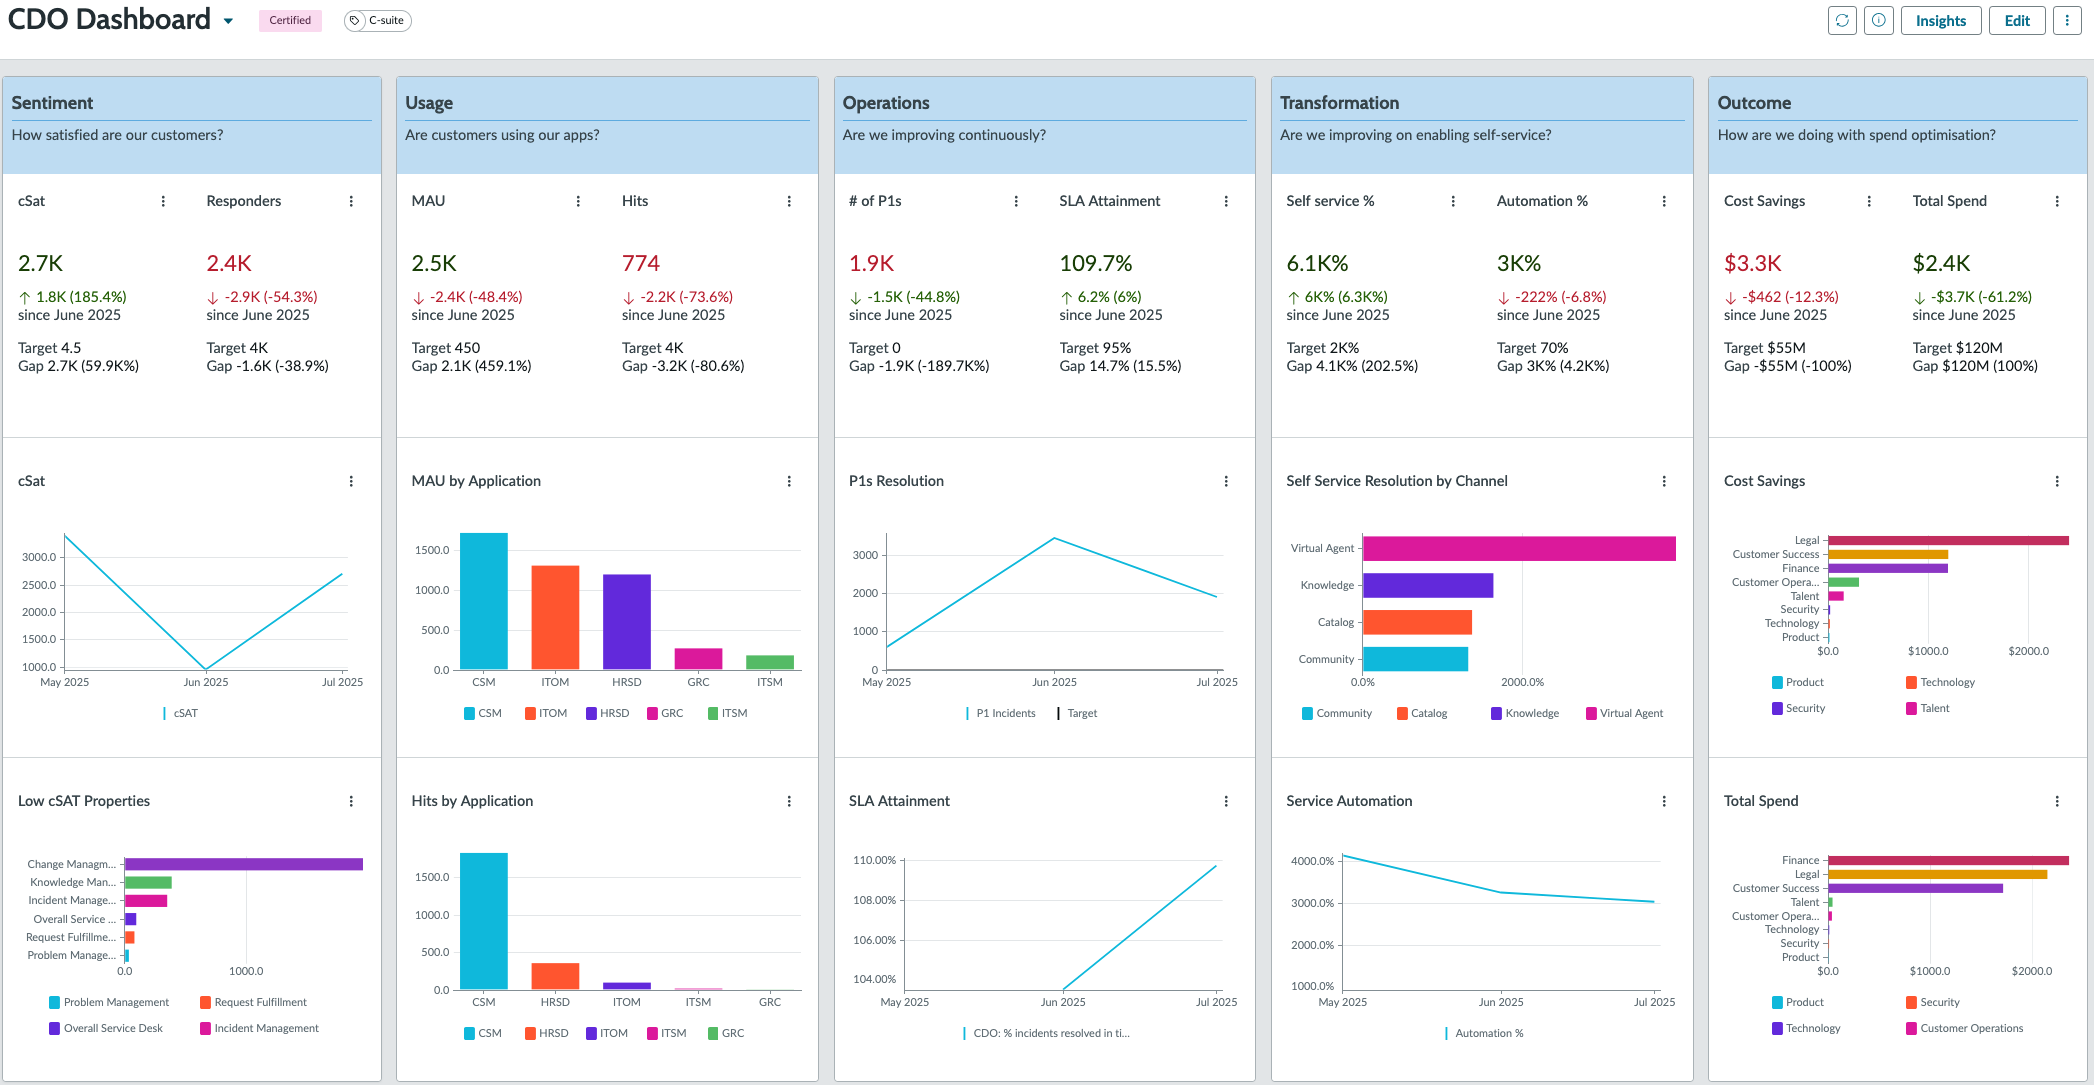Open the MAU by Application options menu
The image size is (2094, 1085).
click(x=789, y=481)
